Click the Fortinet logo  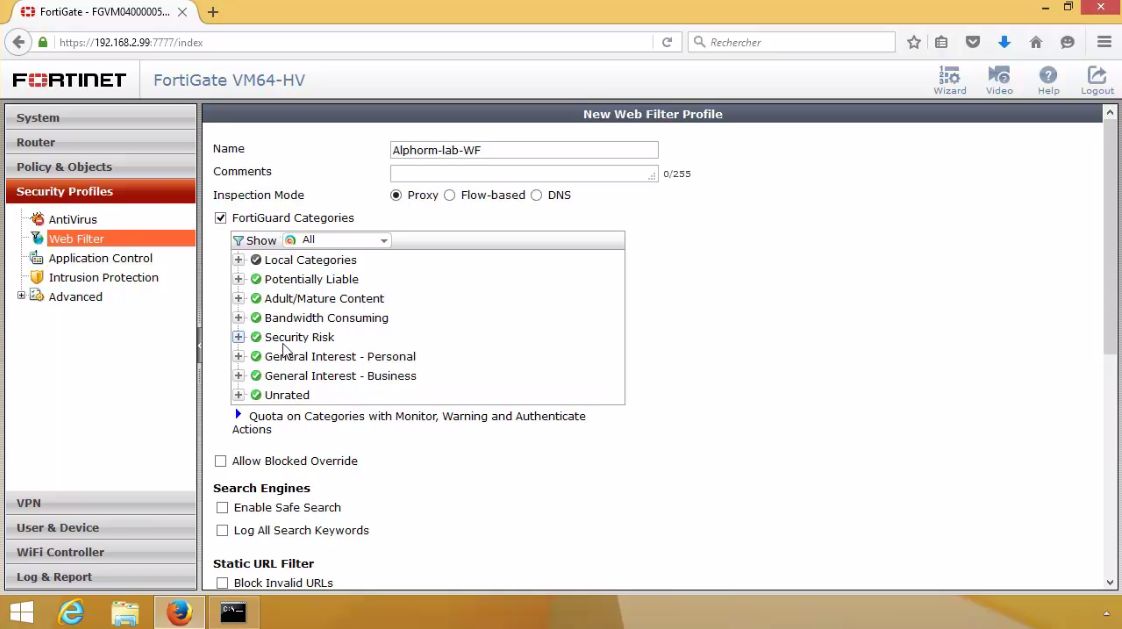pos(69,79)
